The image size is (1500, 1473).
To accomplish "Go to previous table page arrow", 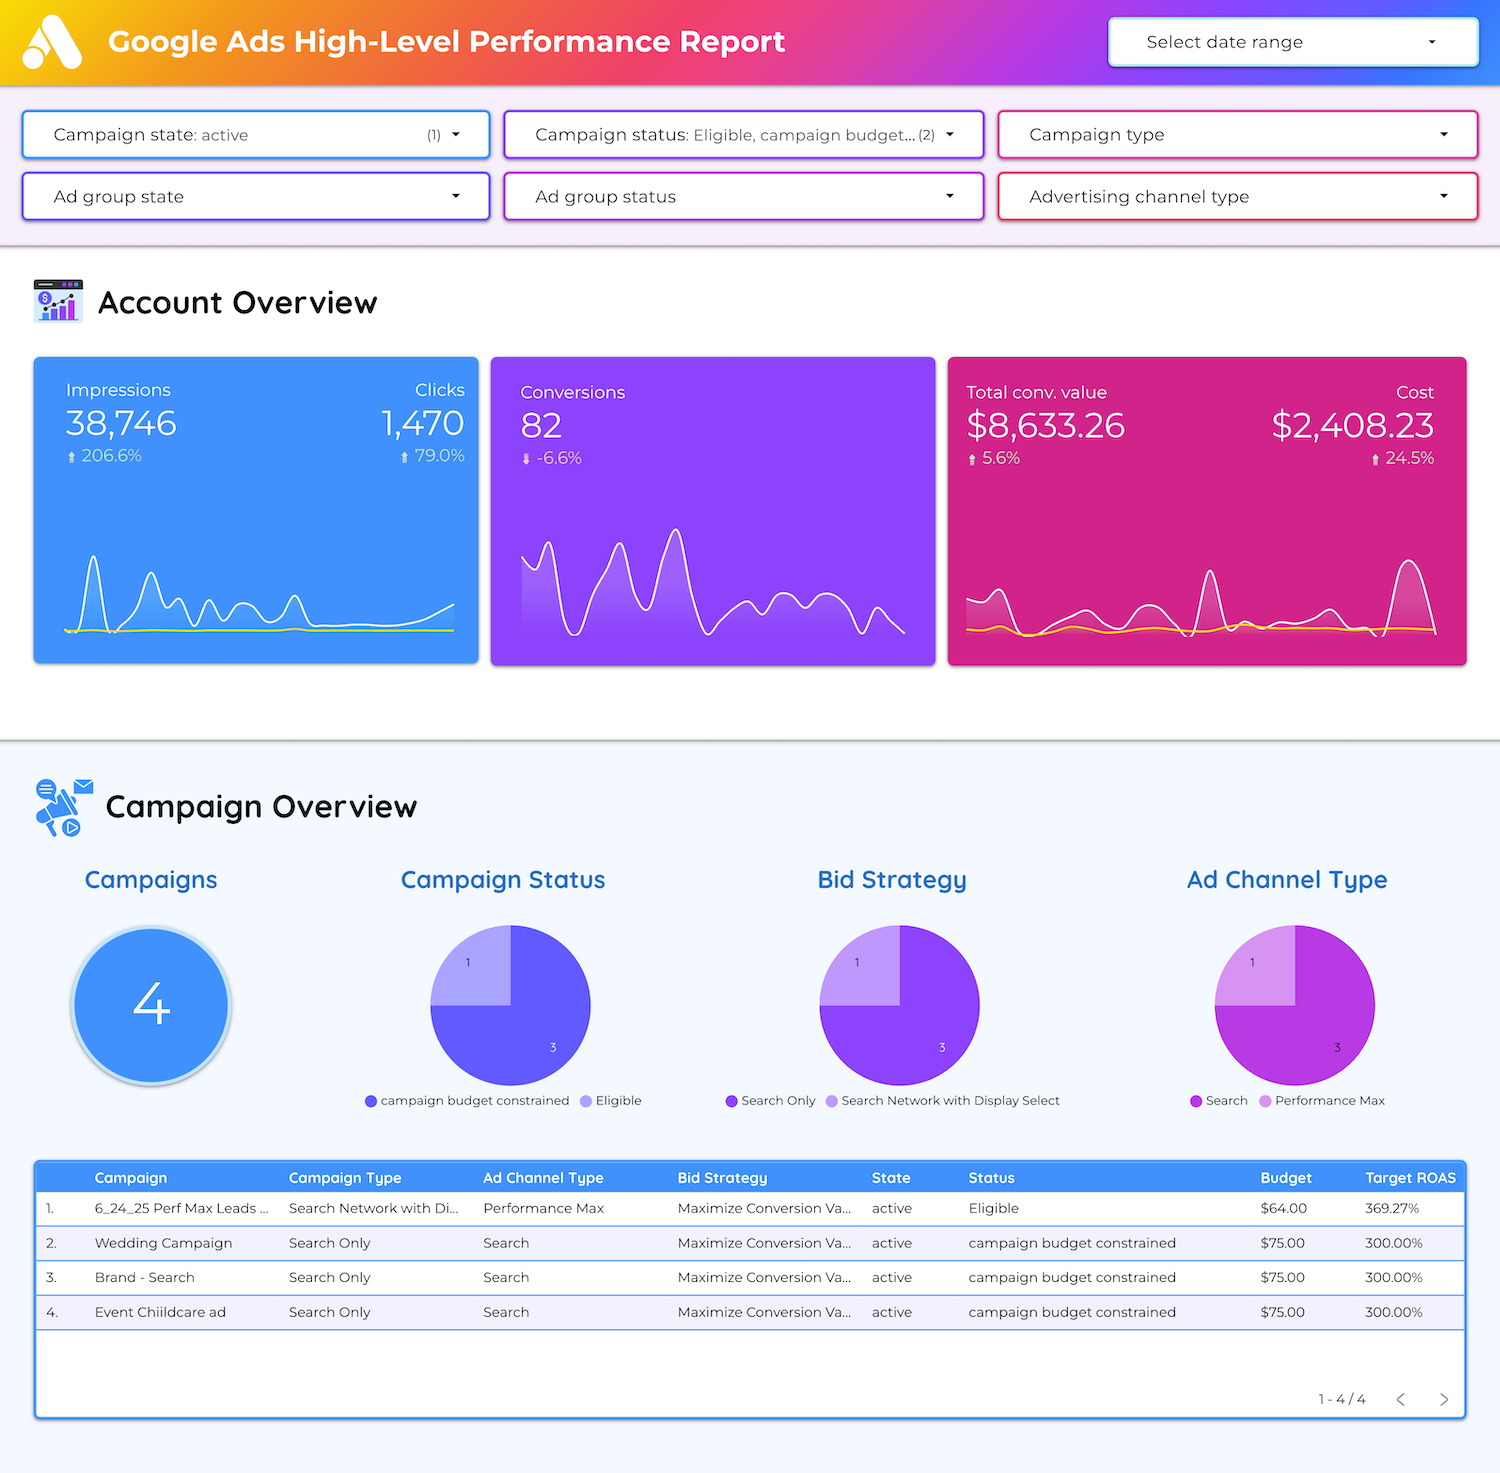I will [1400, 1399].
